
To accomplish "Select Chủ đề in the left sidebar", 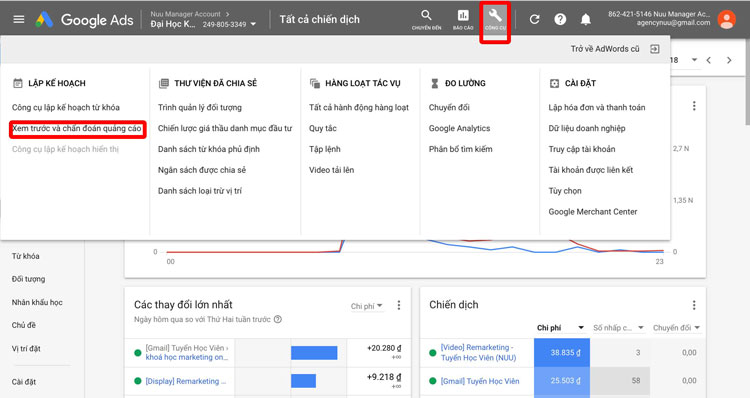I will (24, 325).
